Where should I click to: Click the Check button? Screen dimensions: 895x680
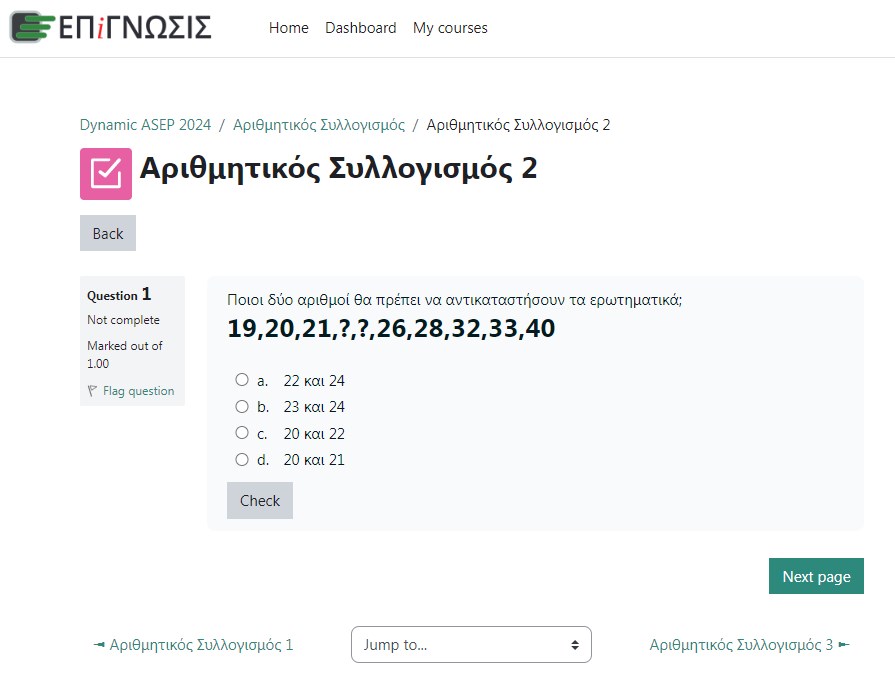pyautogui.click(x=260, y=500)
